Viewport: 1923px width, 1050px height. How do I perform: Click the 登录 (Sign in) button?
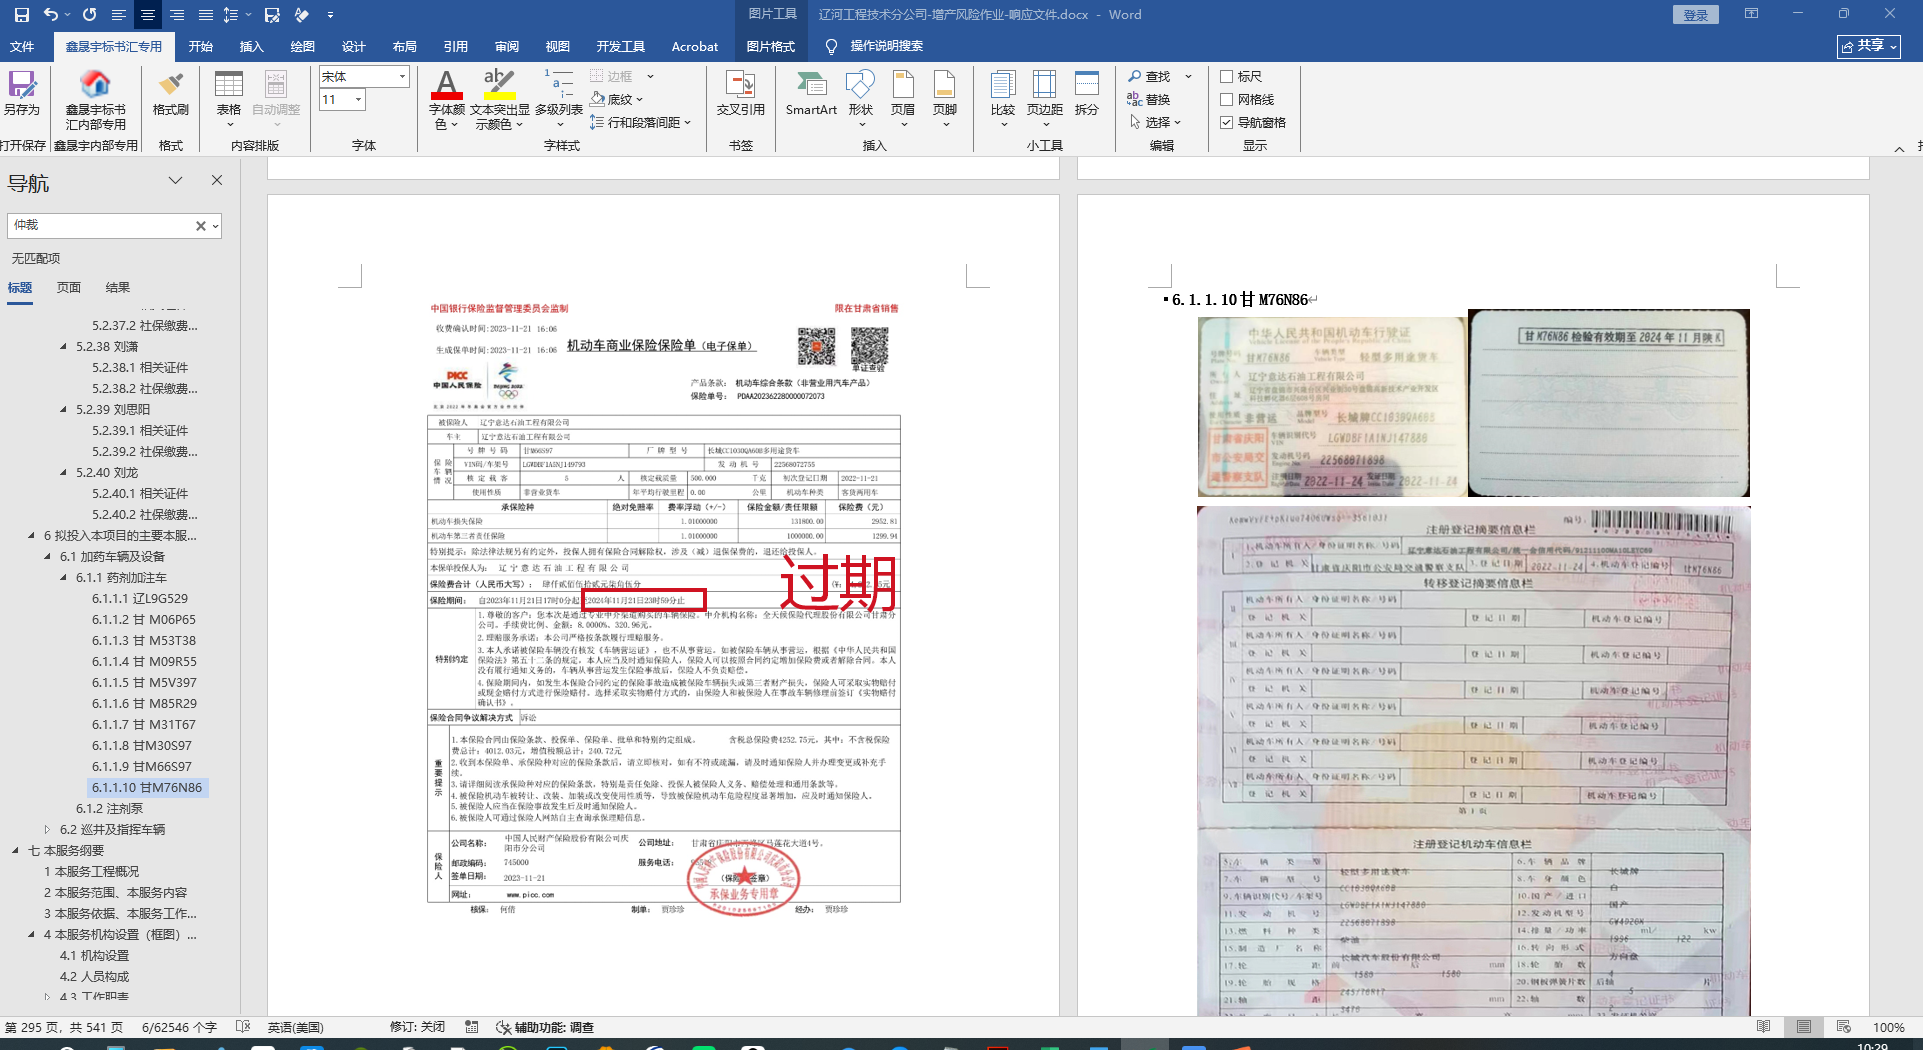[x=1695, y=15]
